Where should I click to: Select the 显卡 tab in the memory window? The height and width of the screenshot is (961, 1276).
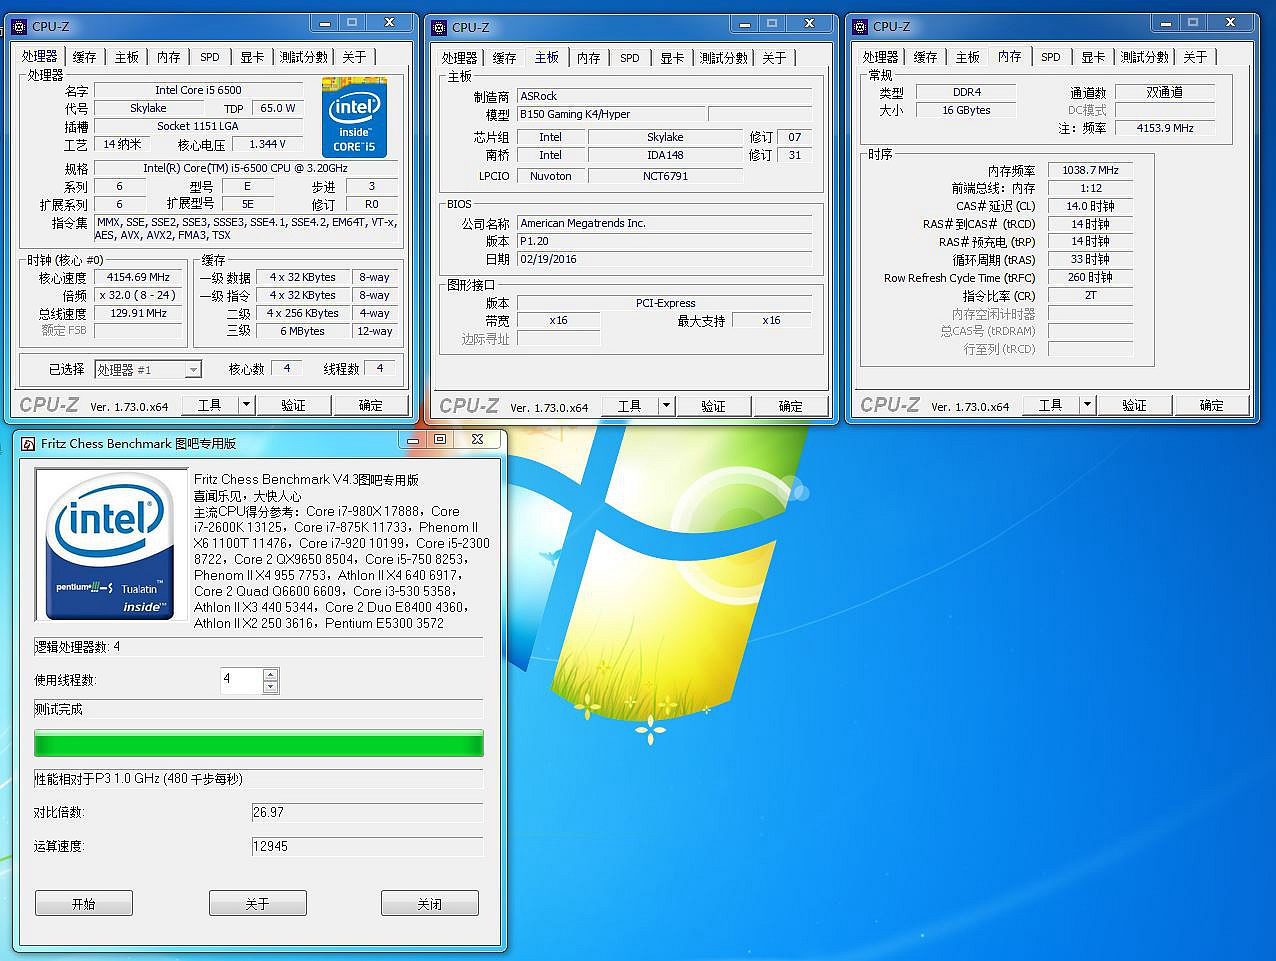coord(1093,57)
